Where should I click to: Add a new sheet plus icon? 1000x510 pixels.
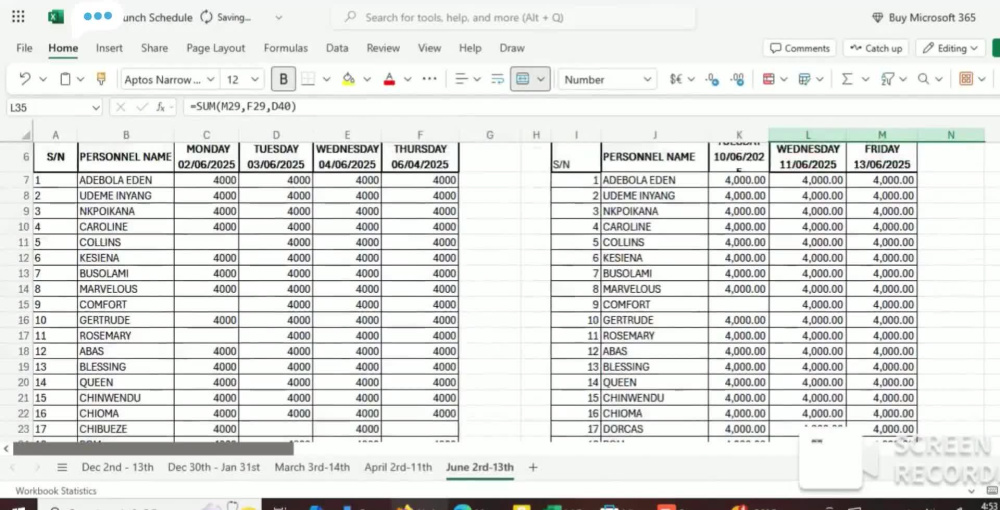[533, 467]
